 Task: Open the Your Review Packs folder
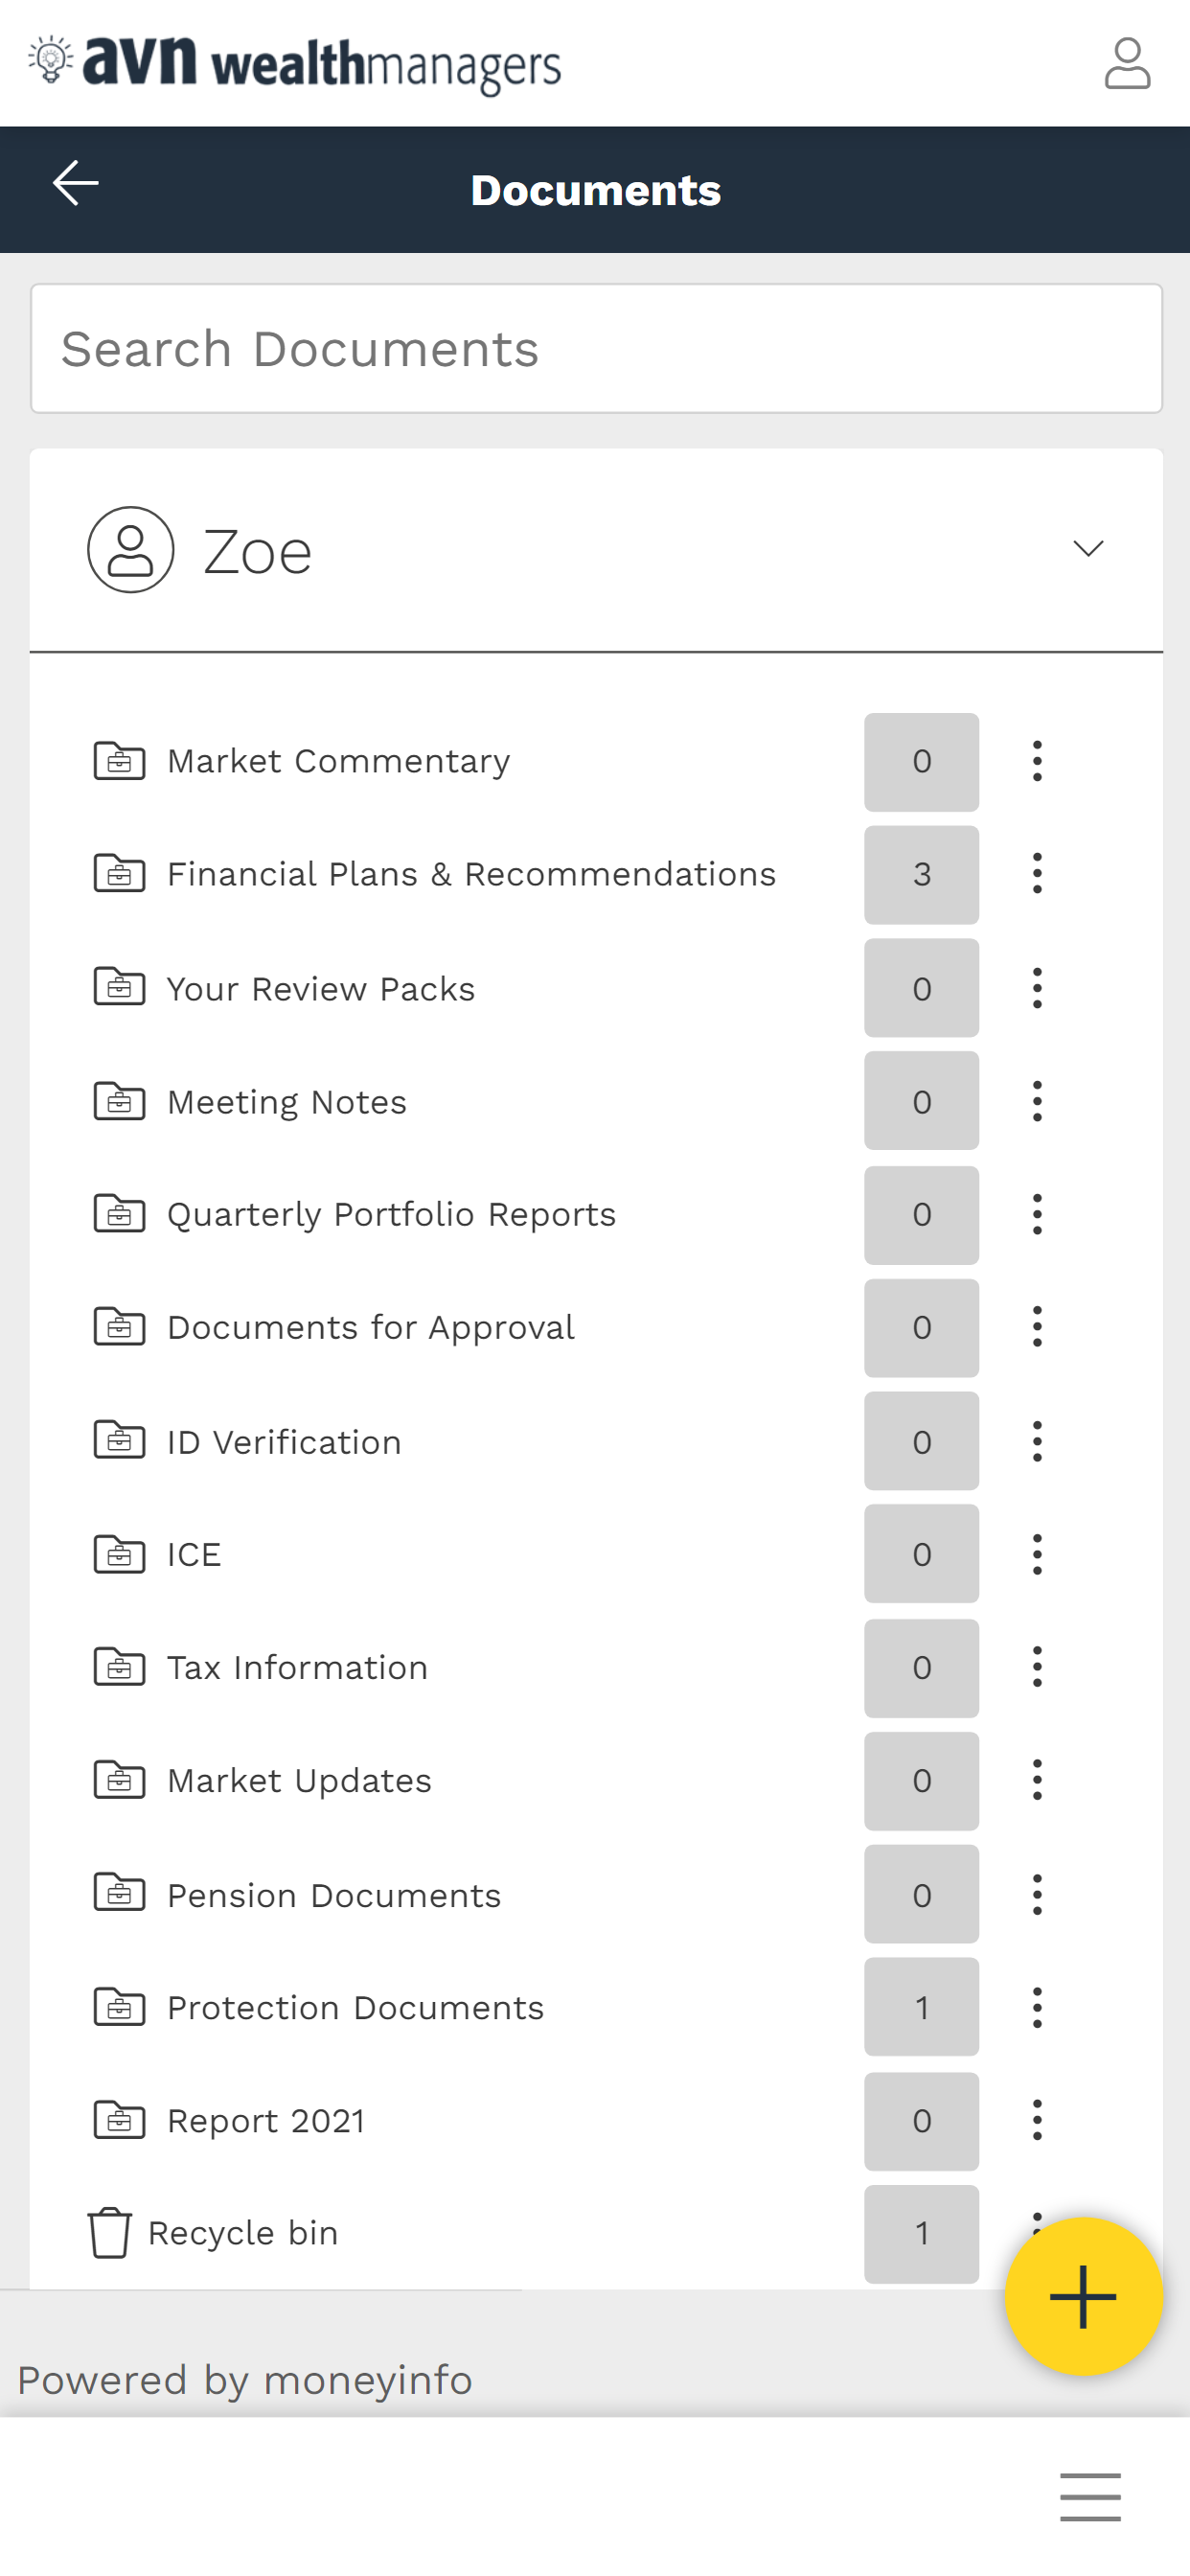click(x=320, y=988)
